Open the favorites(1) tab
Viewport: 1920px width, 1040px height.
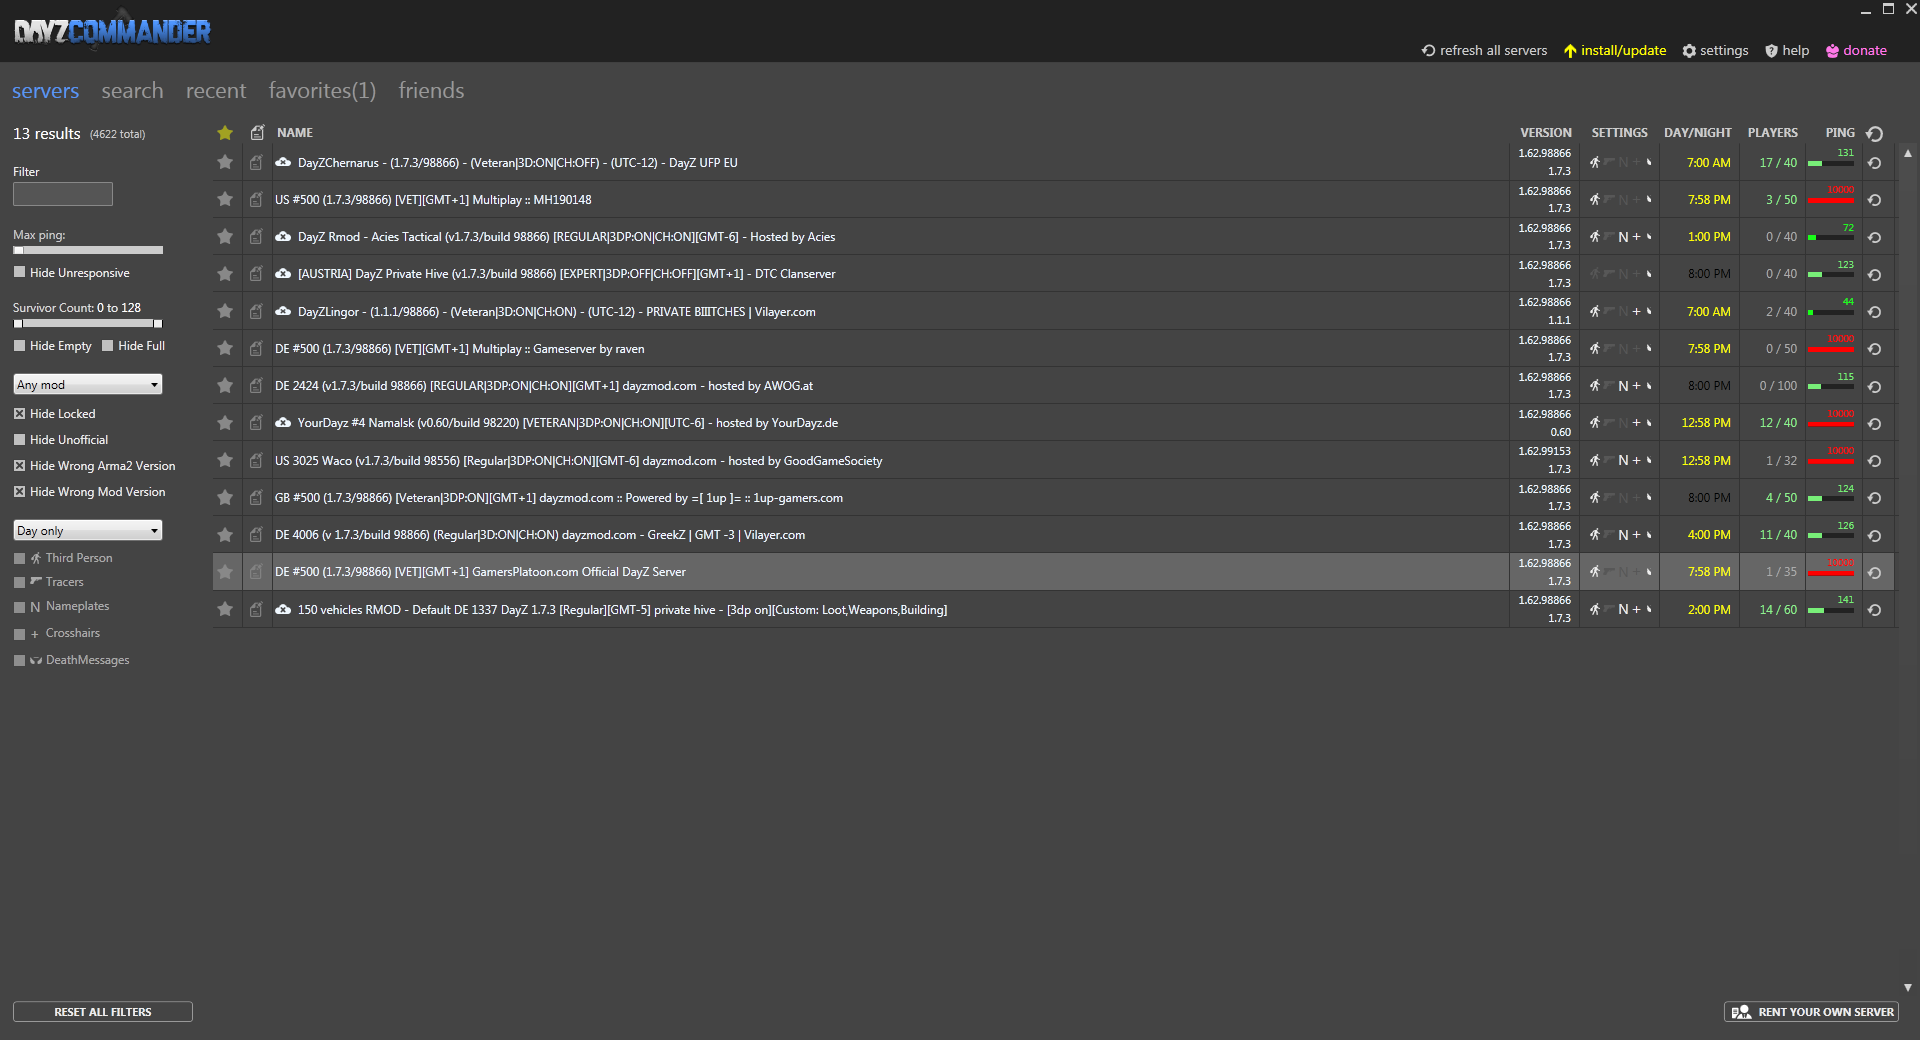(x=322, y=90)
